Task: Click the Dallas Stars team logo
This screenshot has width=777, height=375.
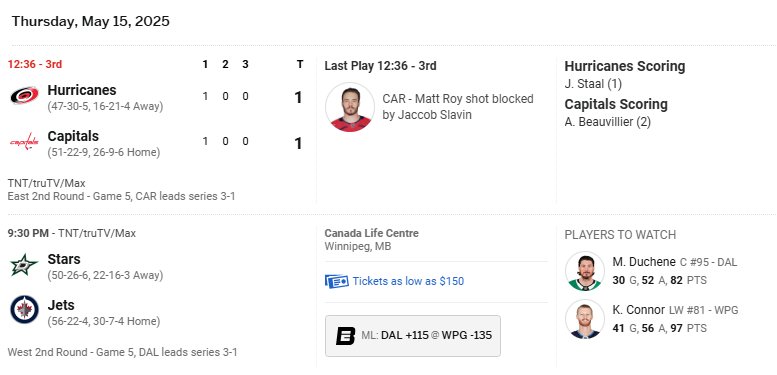Action: 24,265
